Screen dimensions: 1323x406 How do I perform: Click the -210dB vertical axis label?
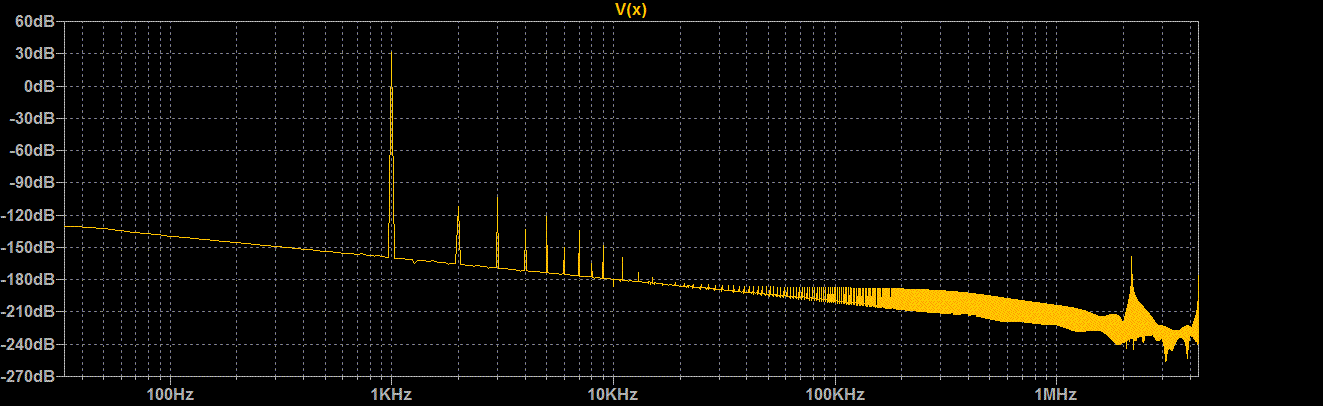coord(30,311)
